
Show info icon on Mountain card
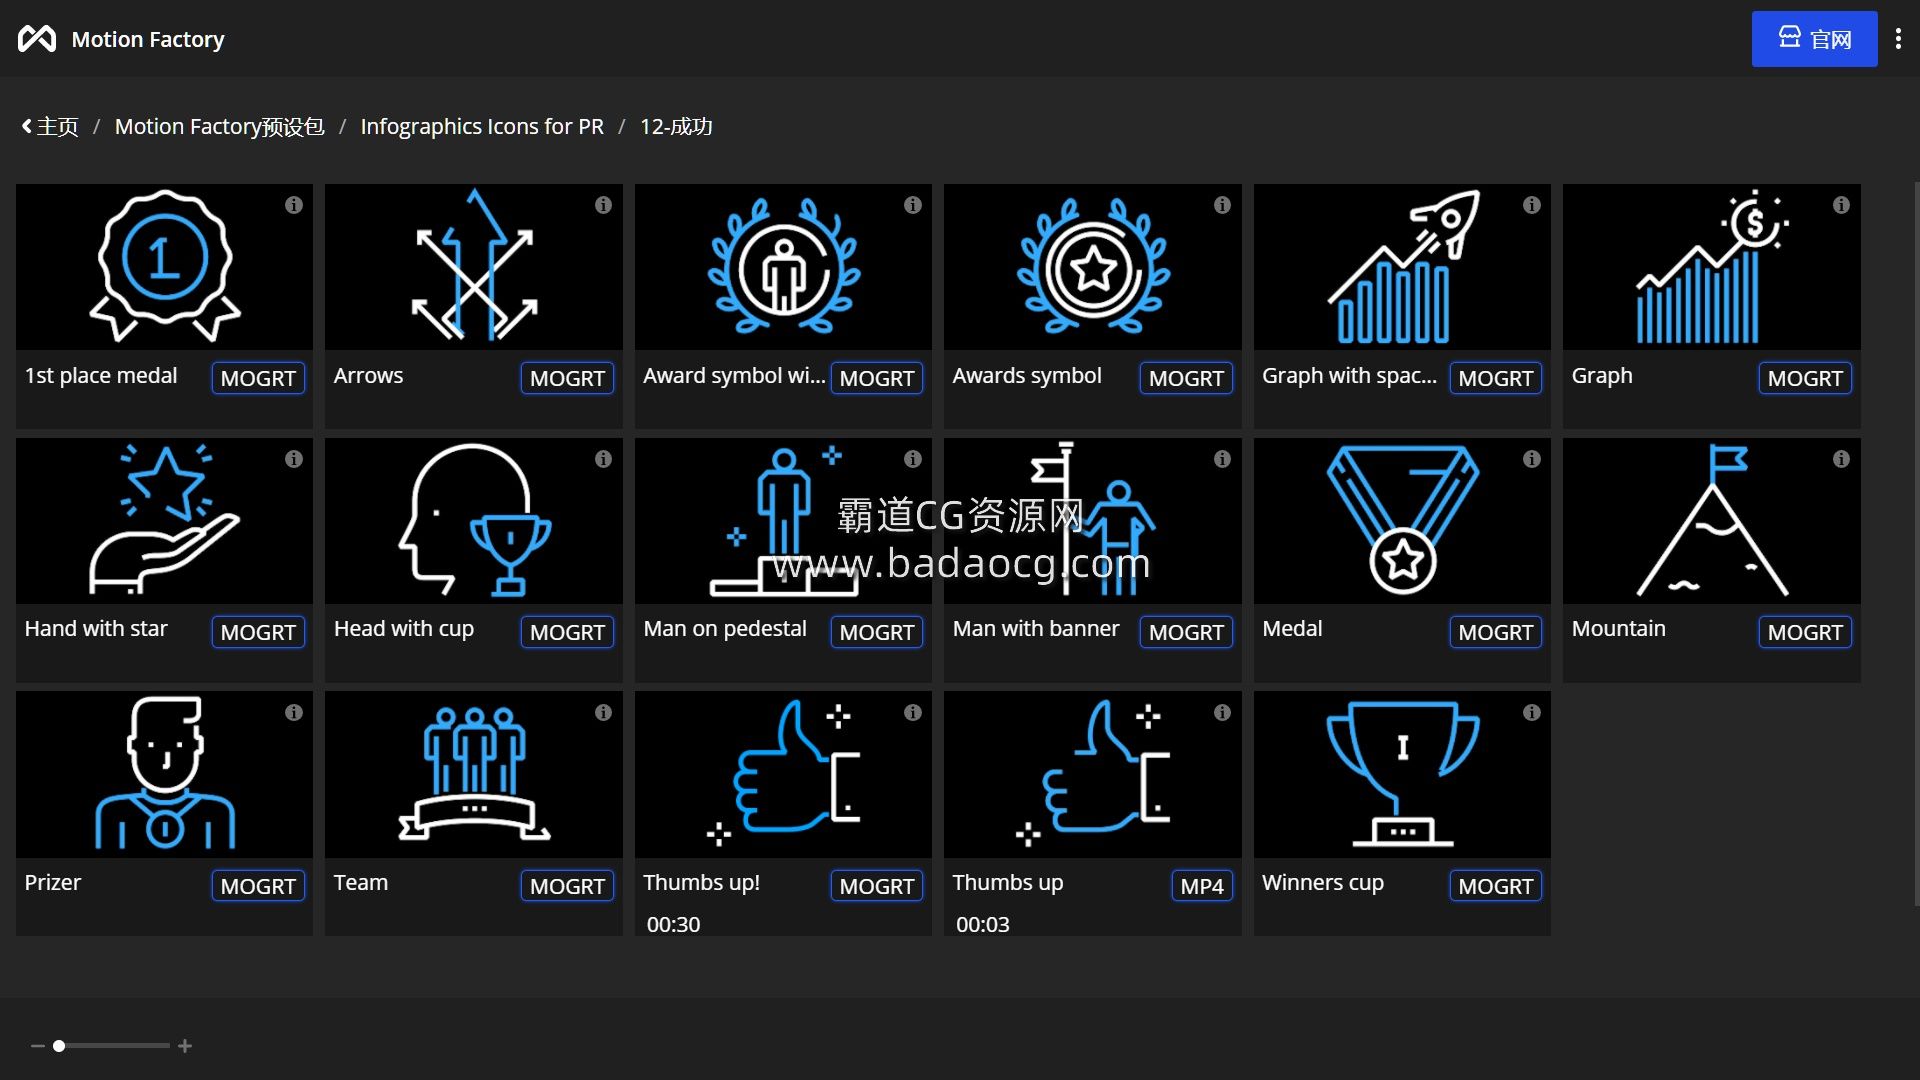pyautogui.click(x=1841, y=459)
